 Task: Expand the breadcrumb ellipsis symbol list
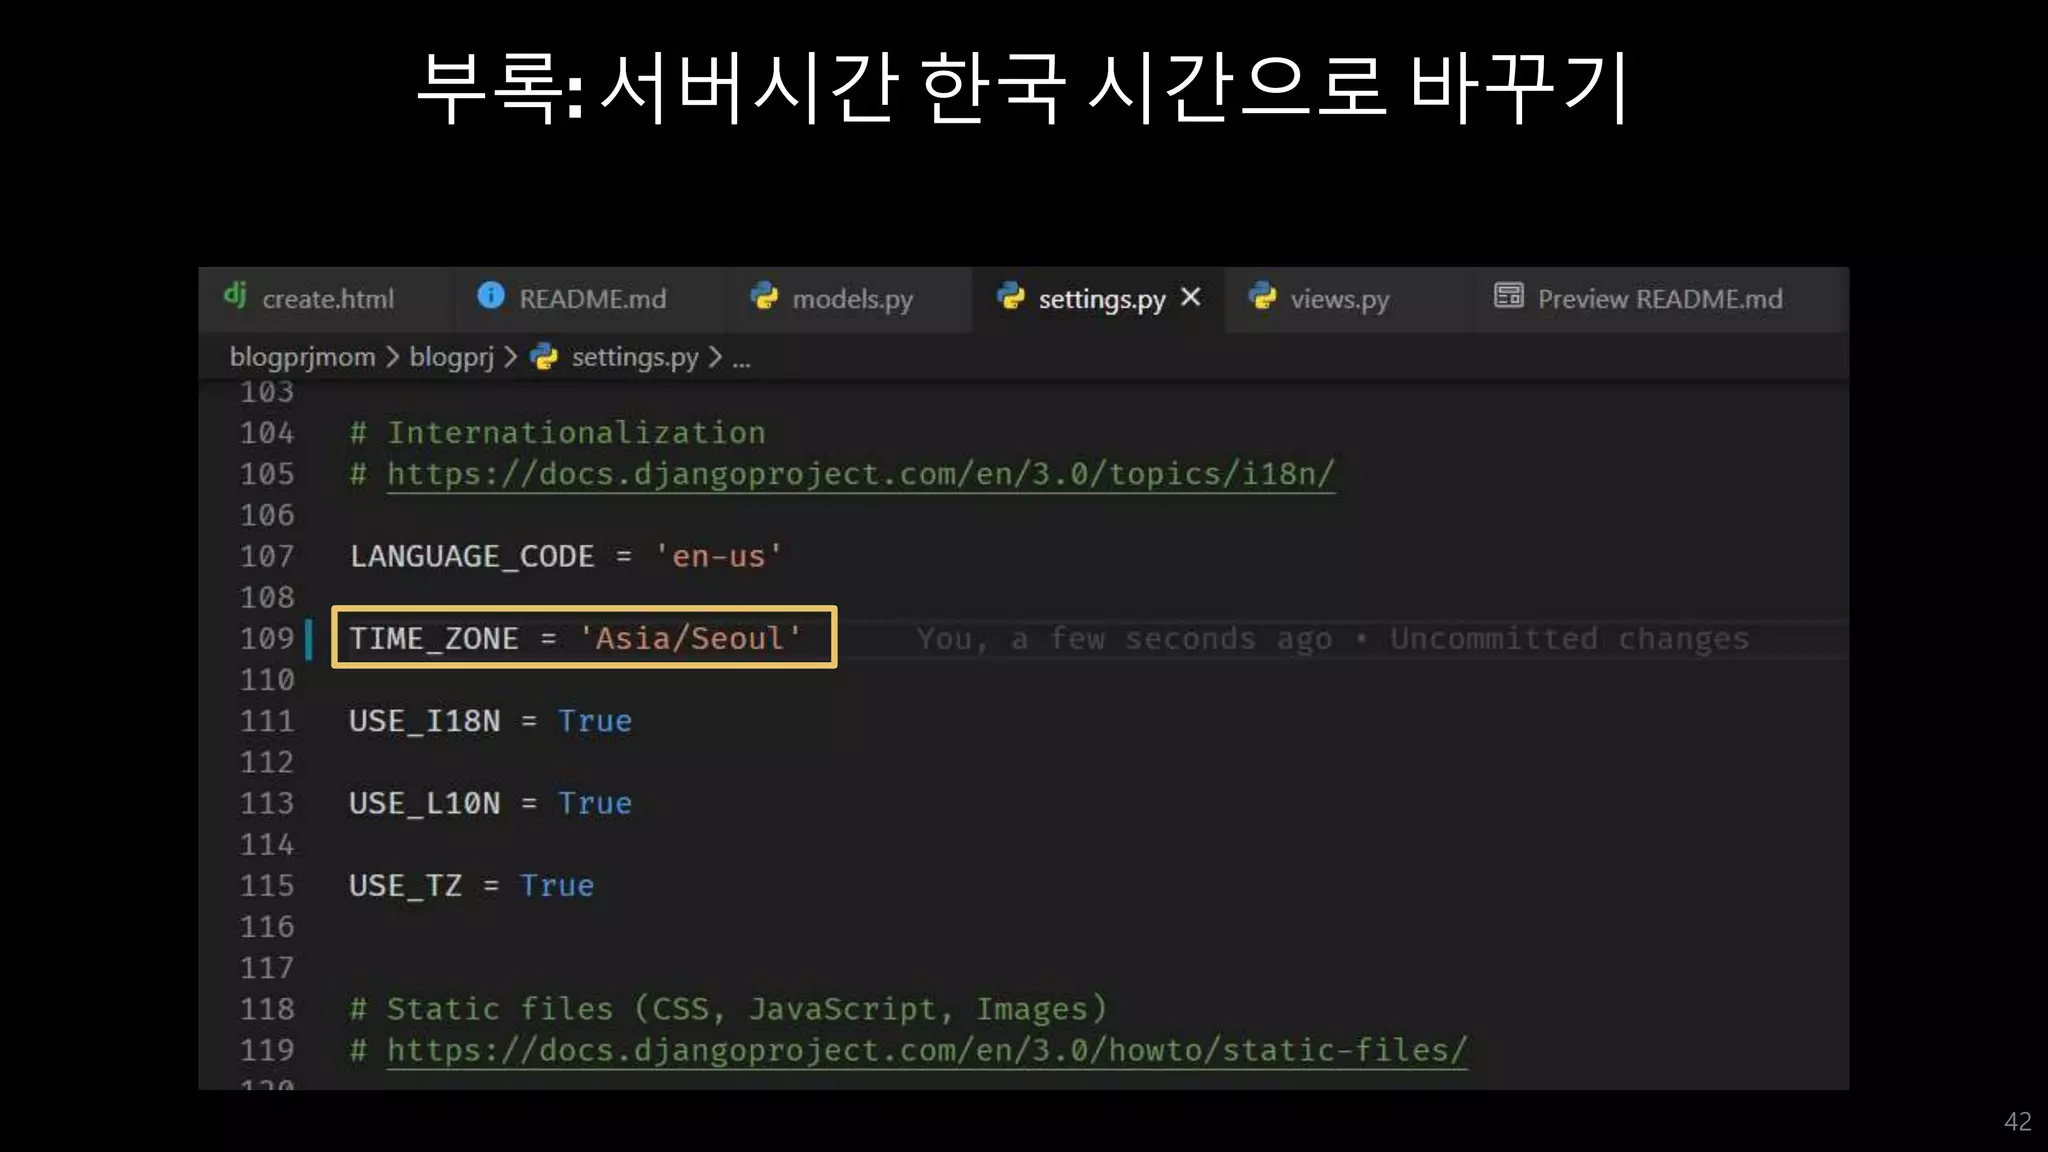coord(741,360)
